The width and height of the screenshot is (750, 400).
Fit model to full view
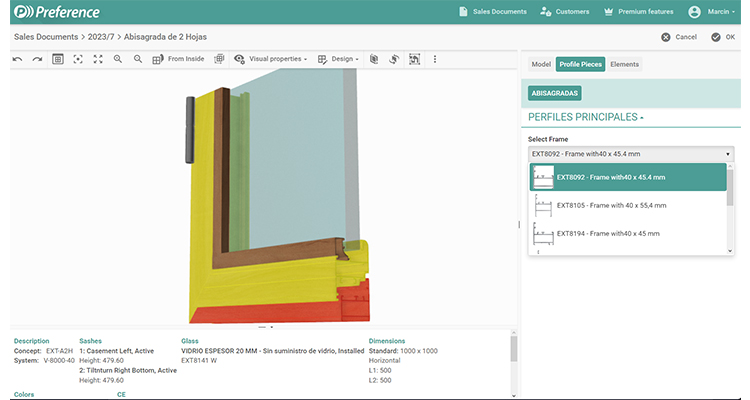(98, 59)
